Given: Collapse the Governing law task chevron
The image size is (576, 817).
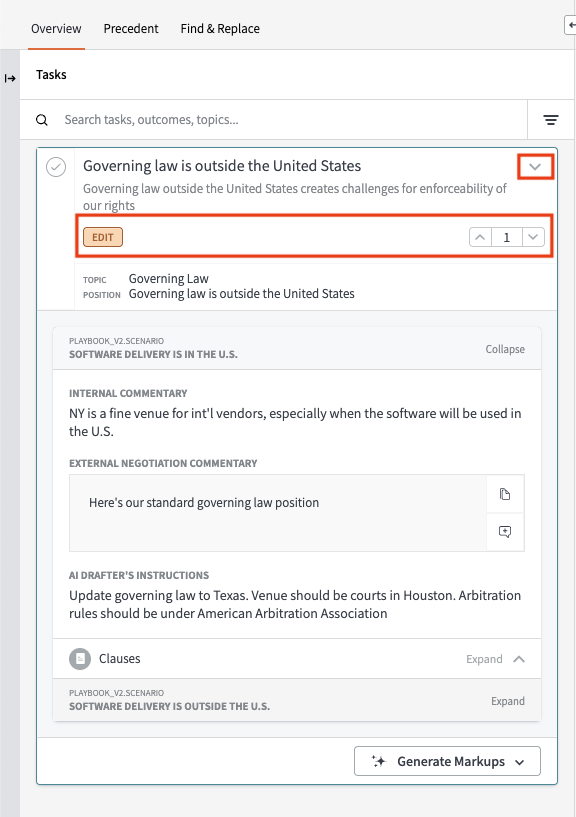Looking at the screenshot, I should click(535, 167).
